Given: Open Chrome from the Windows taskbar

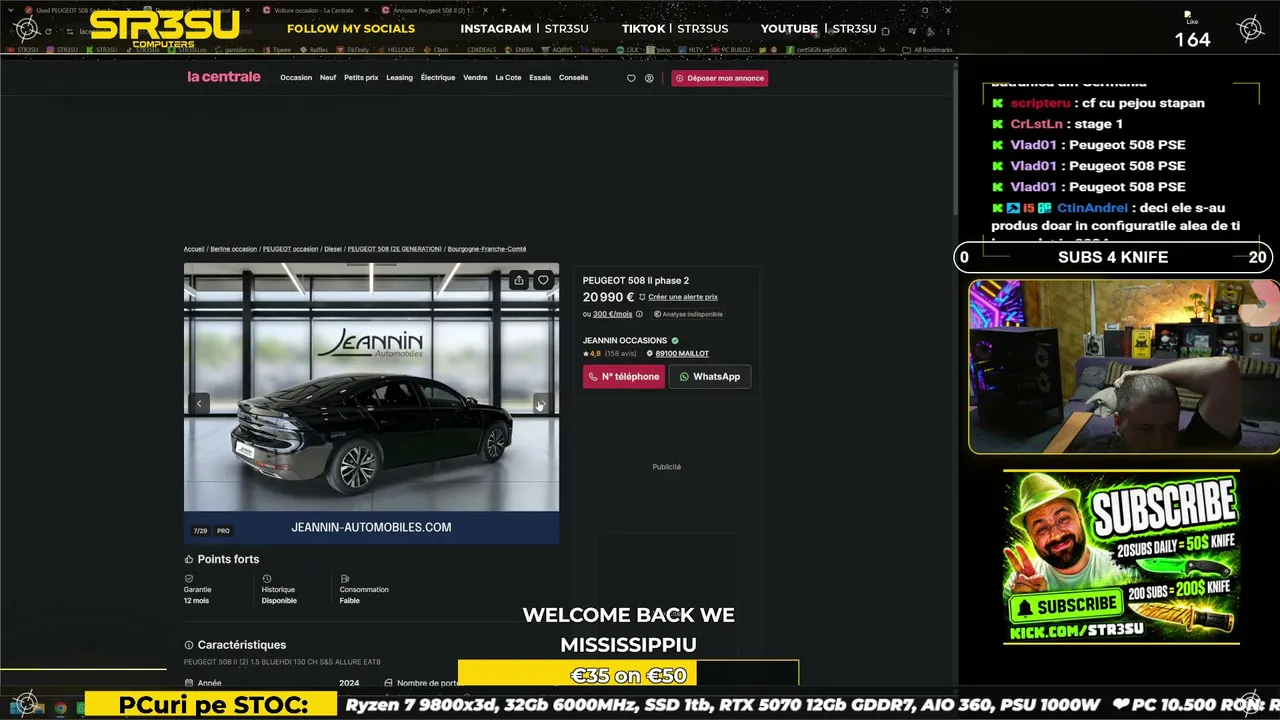Looking at the screenshot, I should pos(60,708).
